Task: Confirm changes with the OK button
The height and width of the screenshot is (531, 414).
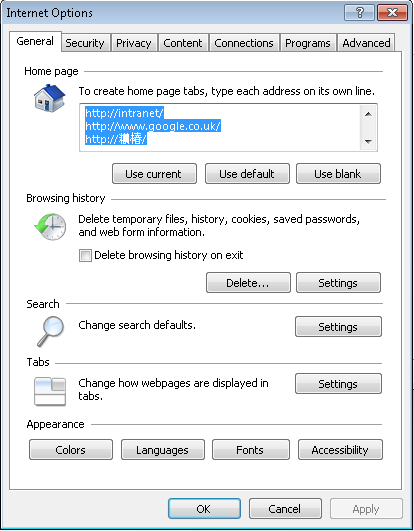Action: point(204,508)
